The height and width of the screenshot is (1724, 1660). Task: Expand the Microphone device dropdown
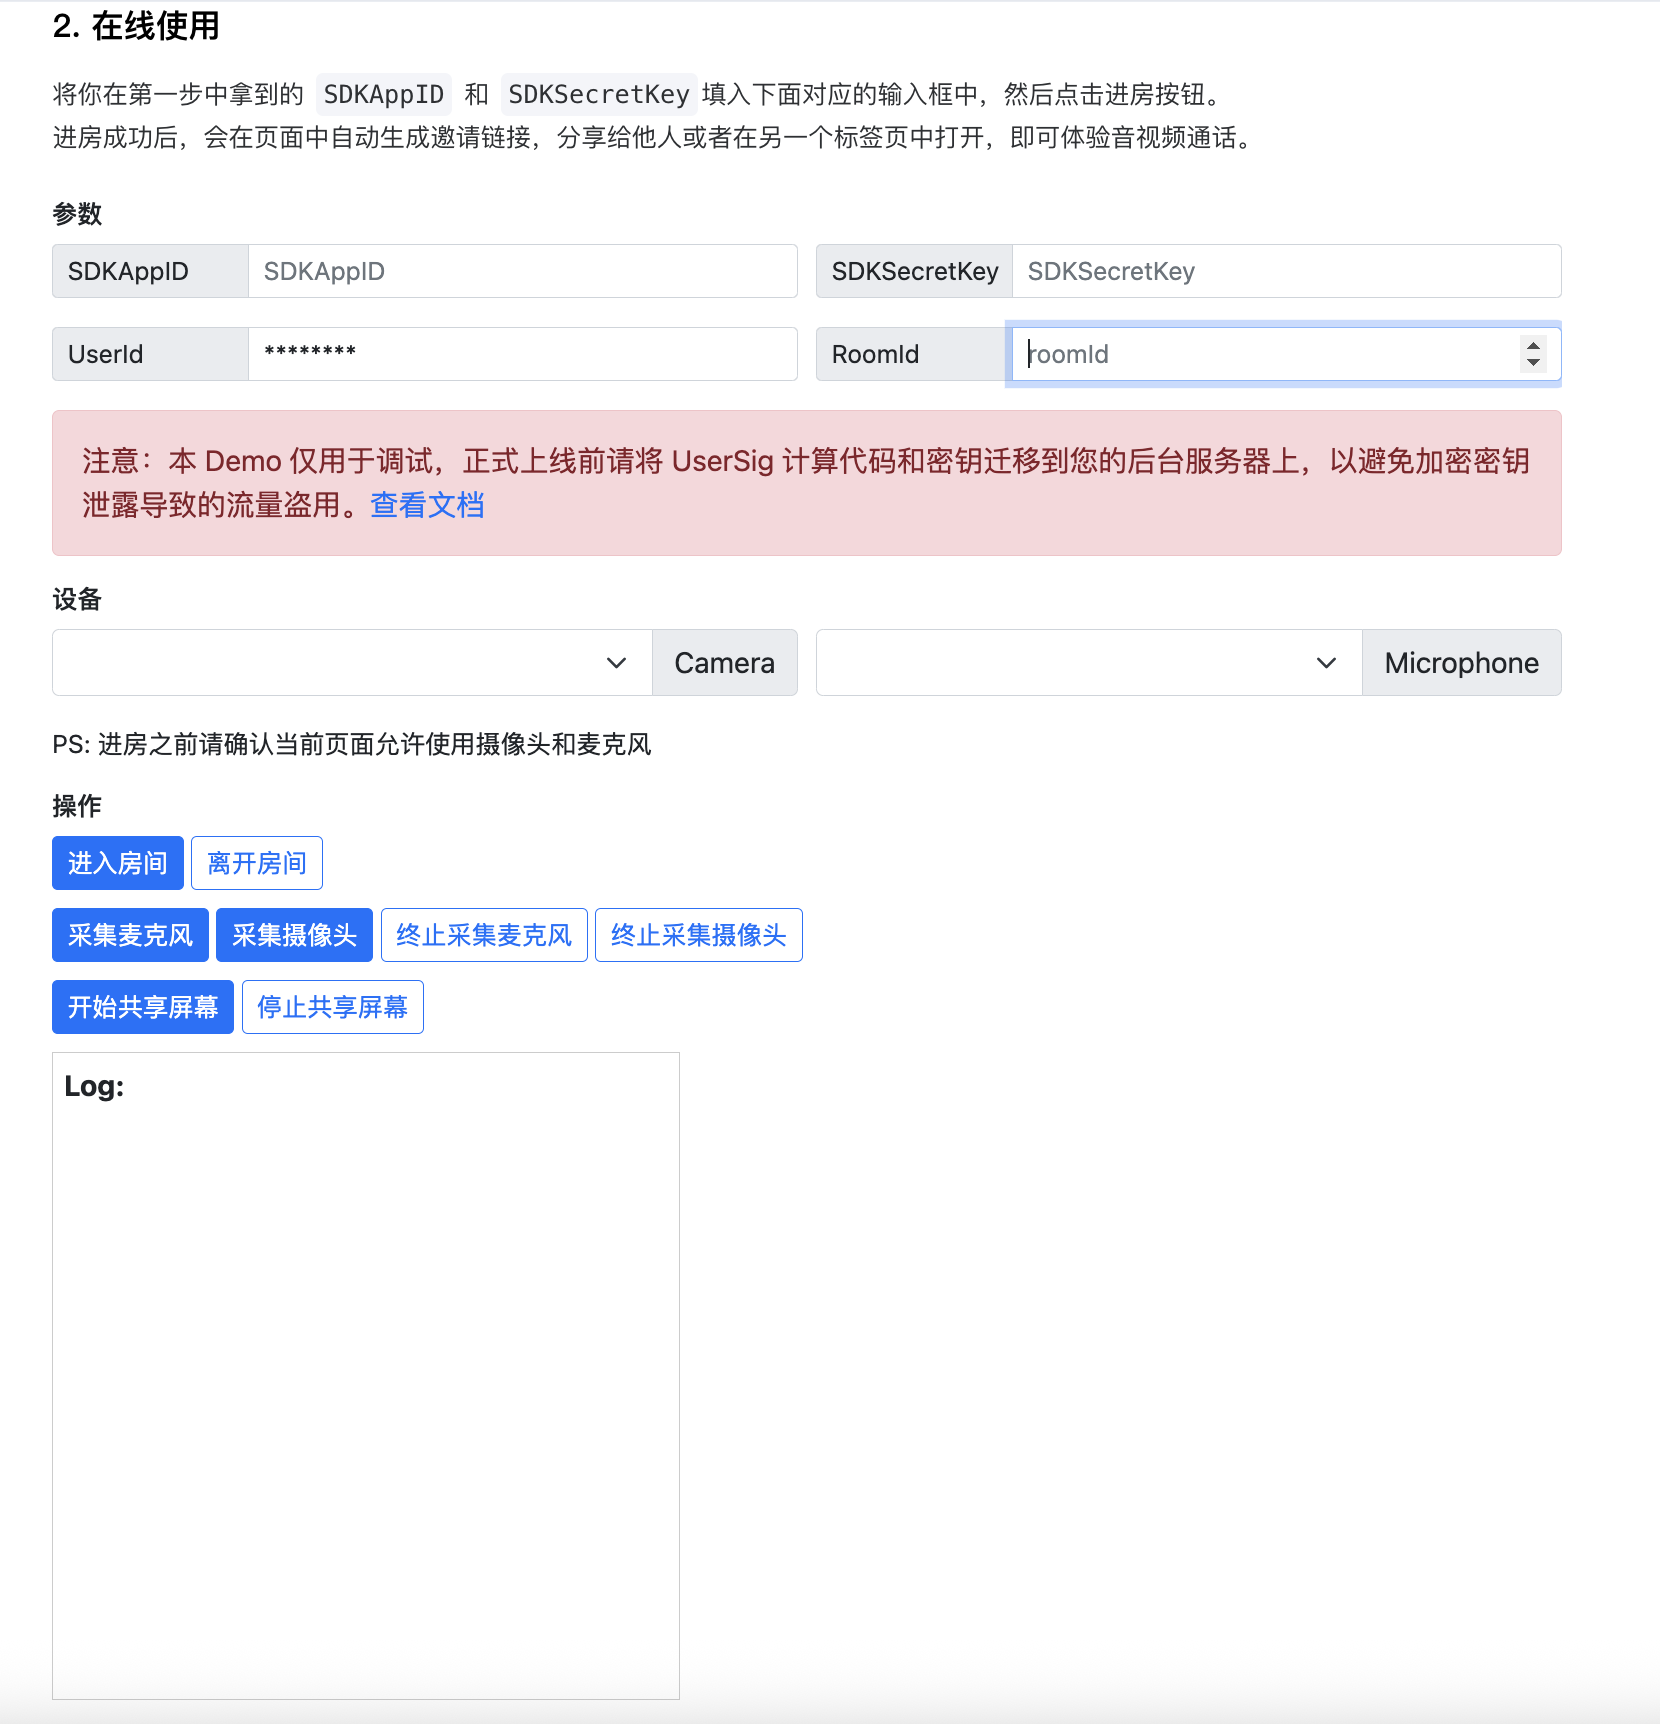pyautogui.click(x=1089, y=662)
